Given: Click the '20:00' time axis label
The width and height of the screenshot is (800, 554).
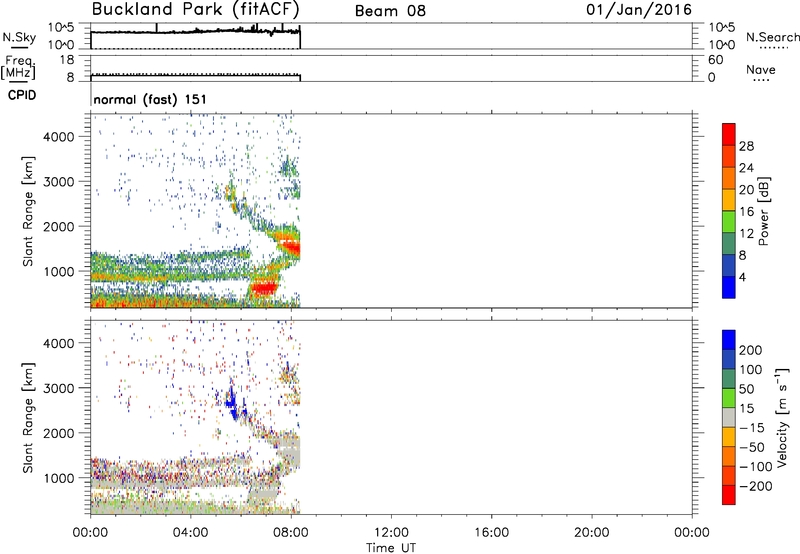Looking at the screenshot, I should pos(592,533).
